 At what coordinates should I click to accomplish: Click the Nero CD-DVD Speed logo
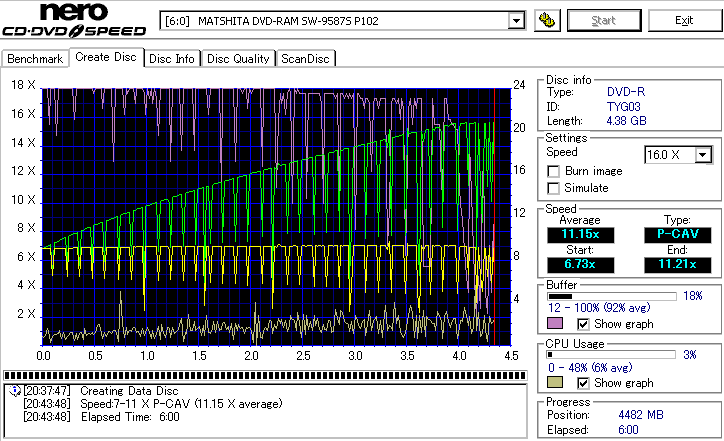coord(76,20)
